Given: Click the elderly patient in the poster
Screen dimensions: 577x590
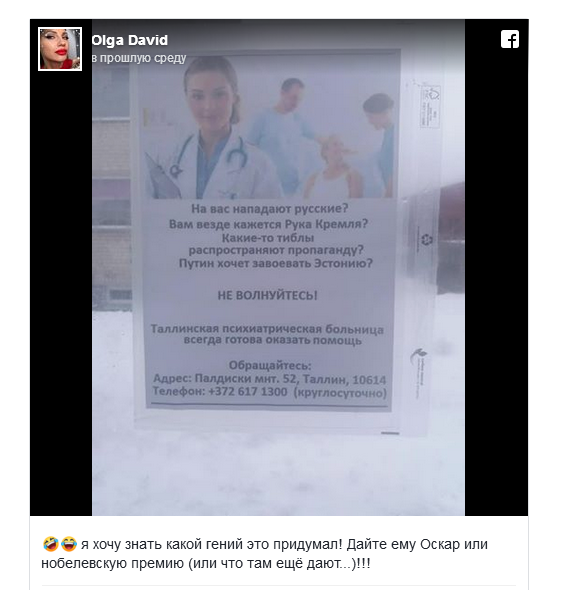Looking at the screenshot, I should (x=331, y=167).
